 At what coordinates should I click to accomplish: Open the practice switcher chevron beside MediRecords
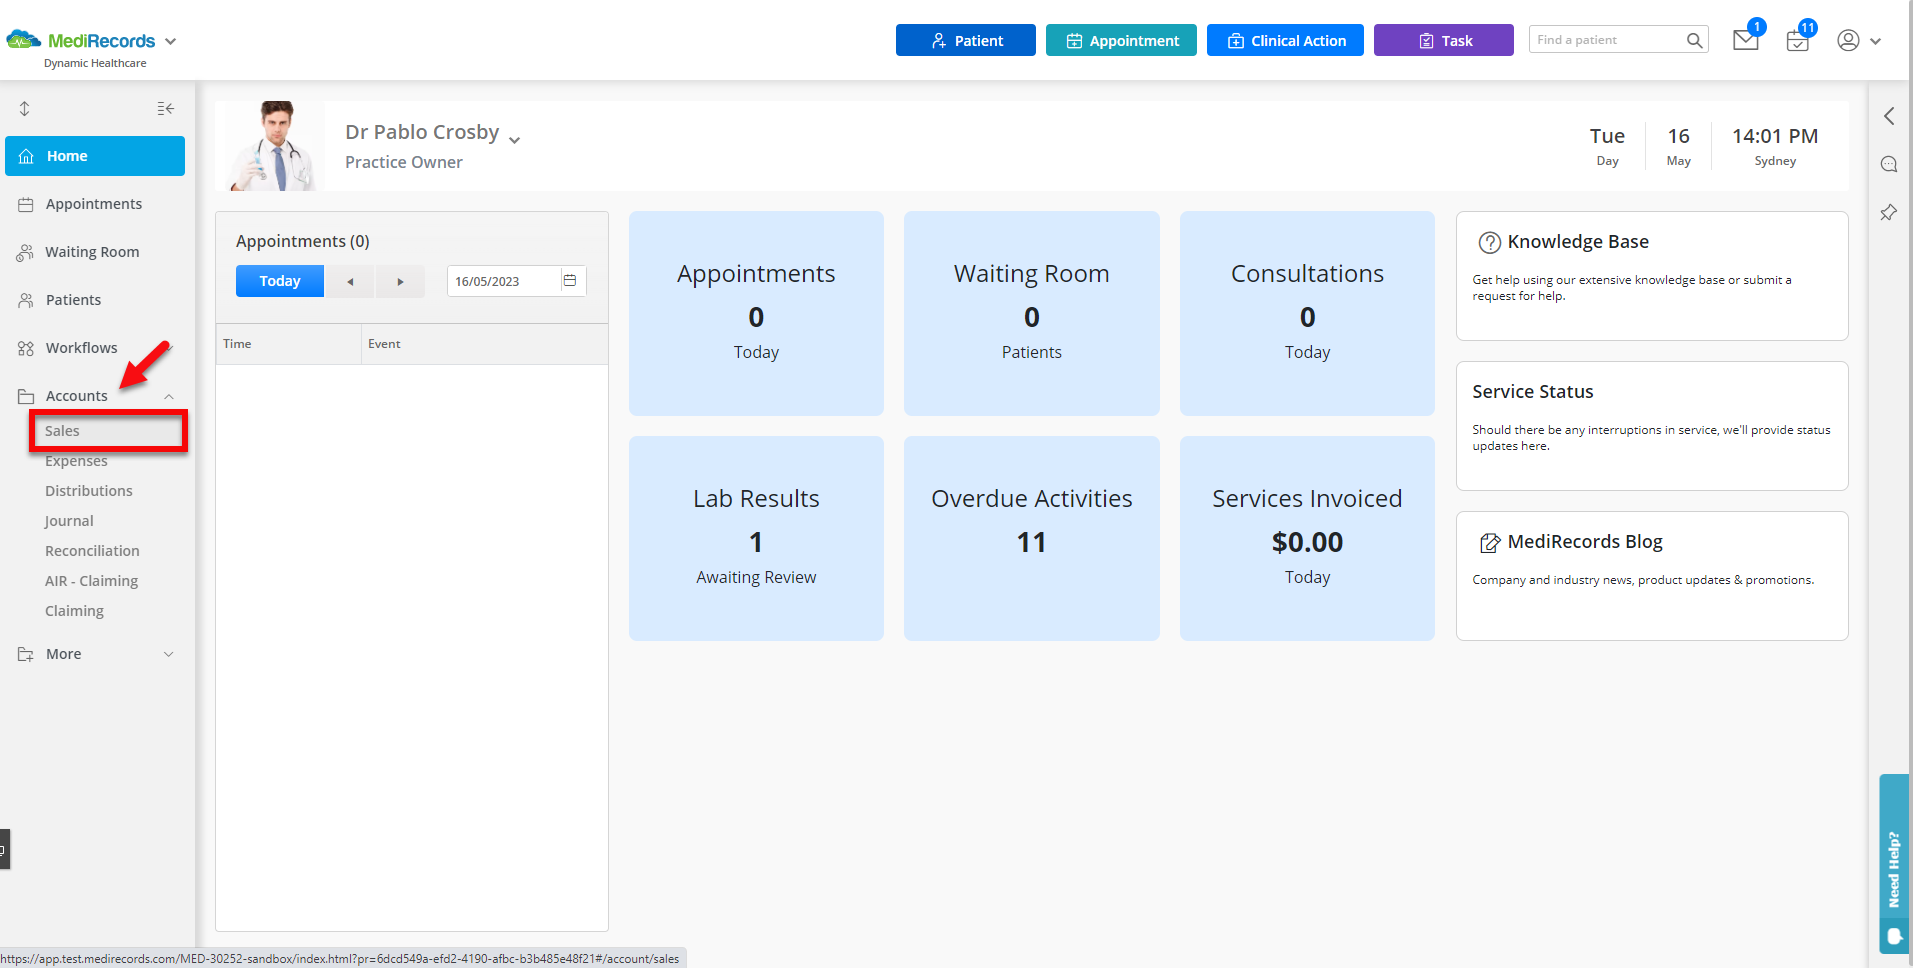(171, 42)
